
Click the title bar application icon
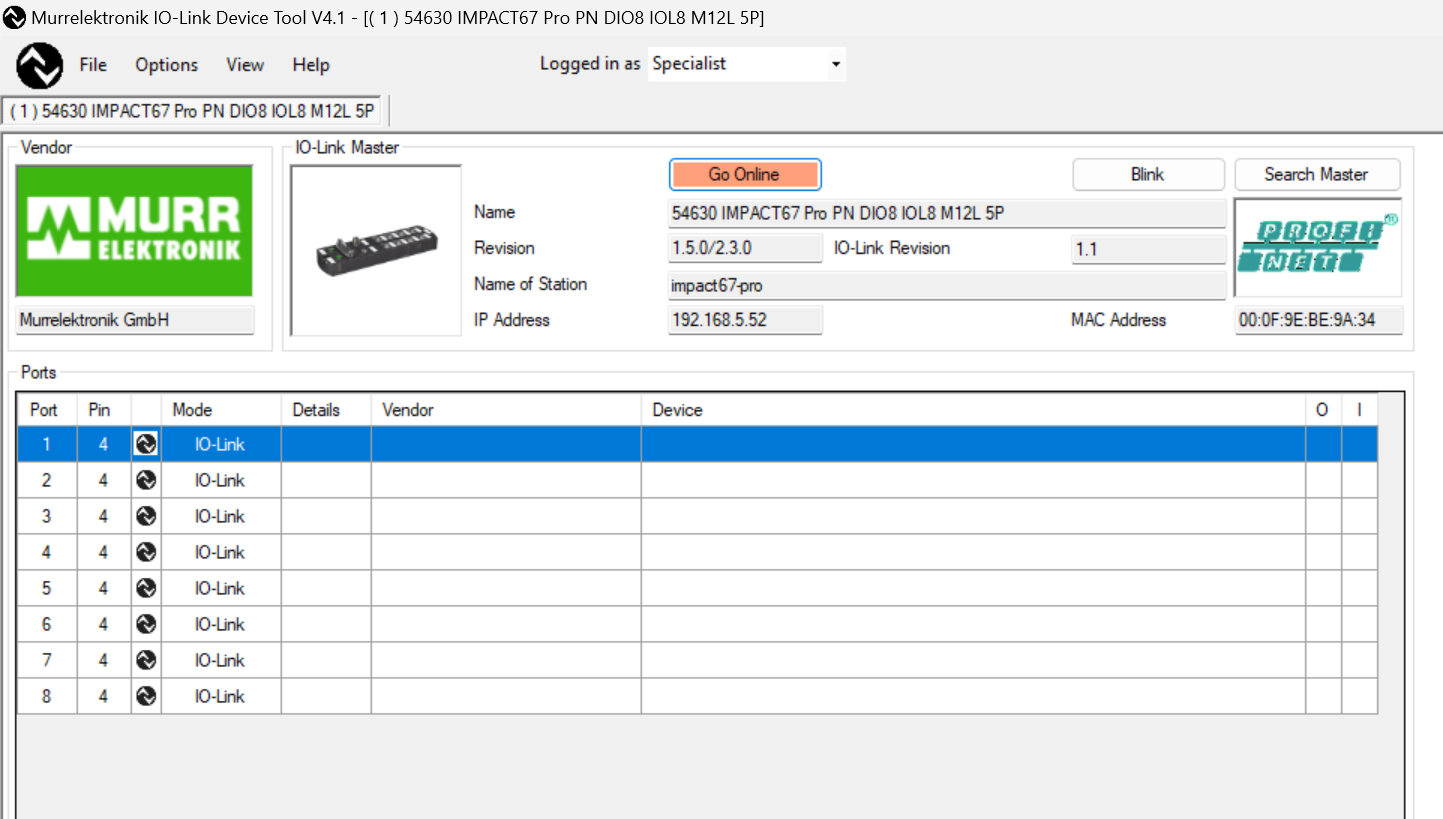point(14,17)
